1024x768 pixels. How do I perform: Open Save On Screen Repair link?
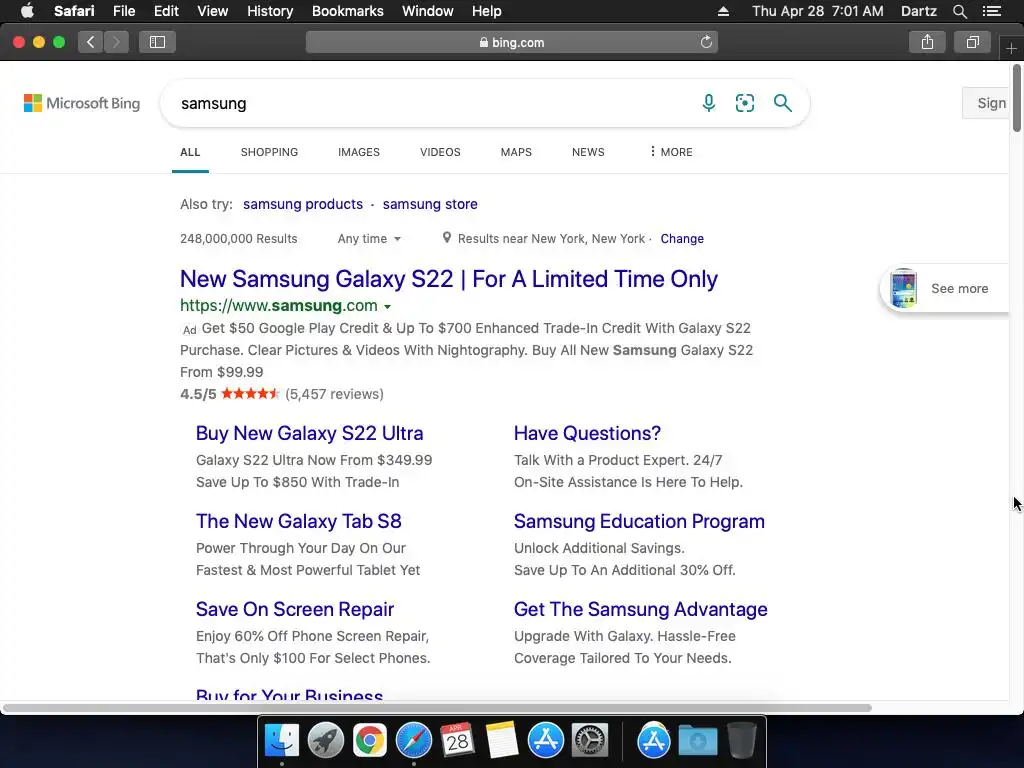pos(295,609)
